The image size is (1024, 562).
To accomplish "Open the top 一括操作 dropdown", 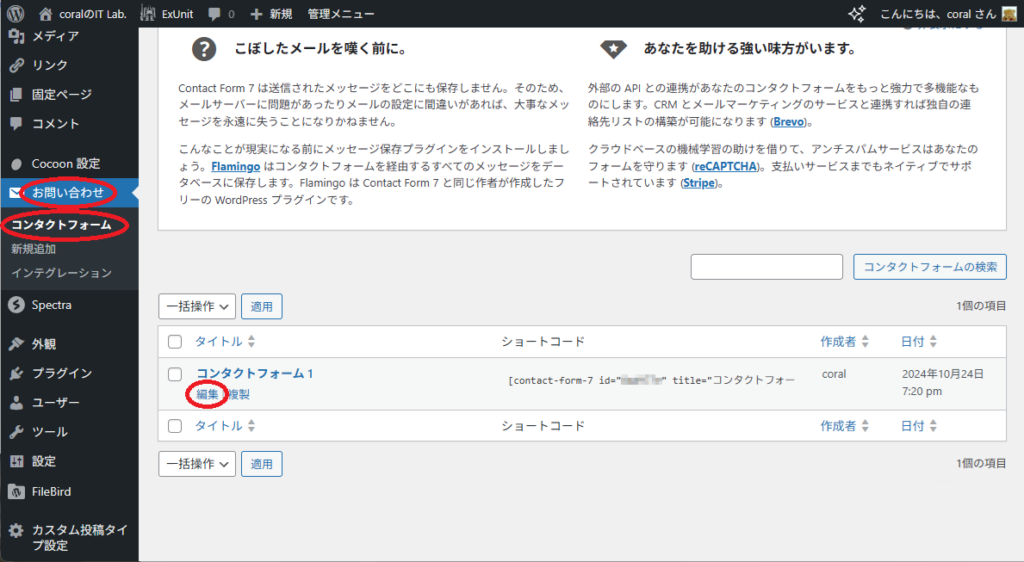I will pos(197,306).
